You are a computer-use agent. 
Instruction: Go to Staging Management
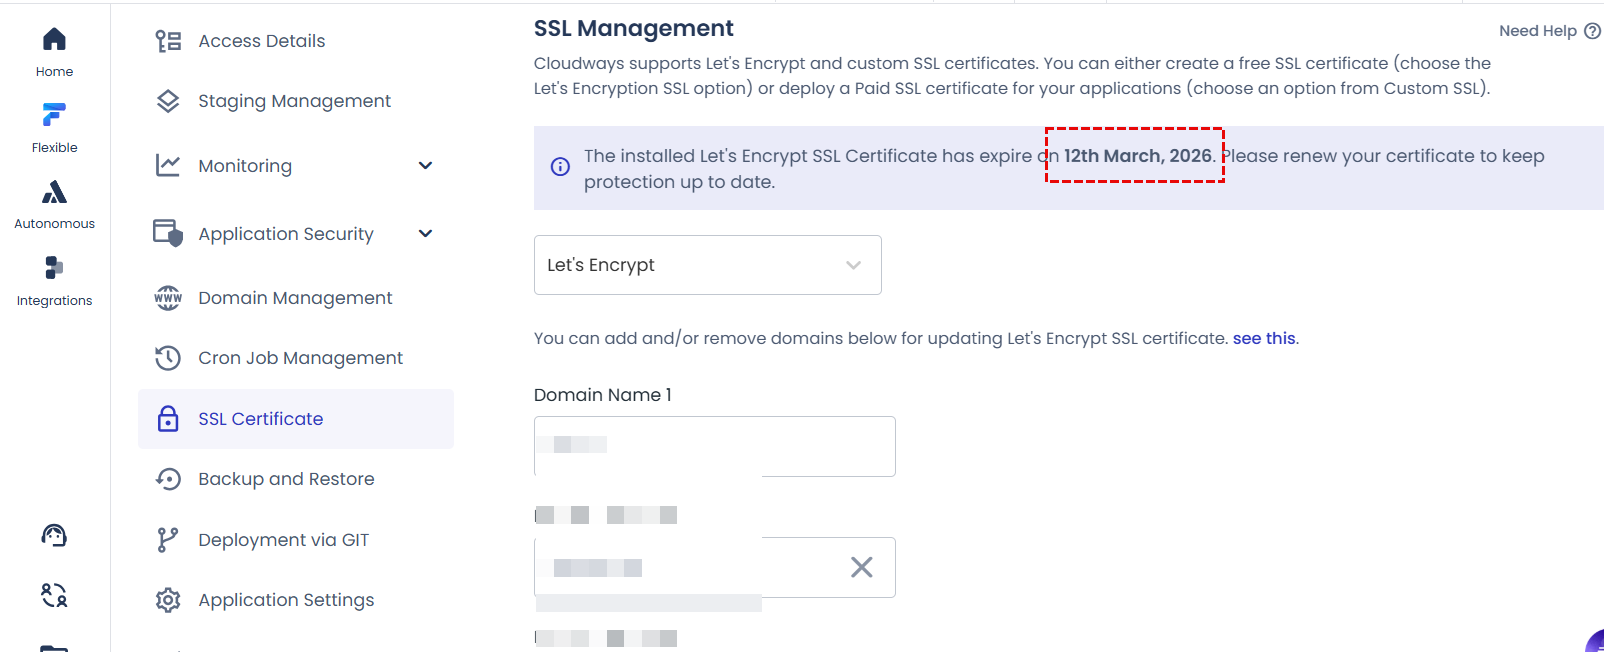coord(296,101)
